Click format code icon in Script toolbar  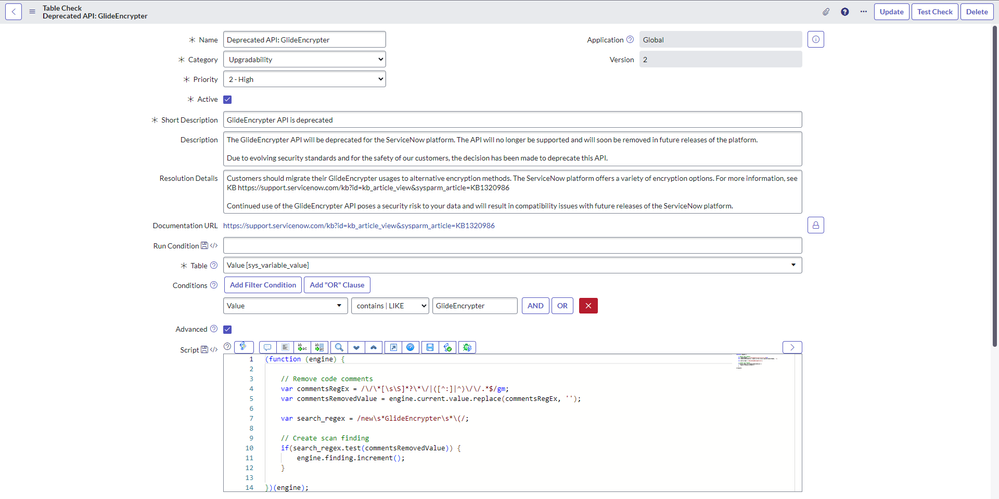(285, 347)
